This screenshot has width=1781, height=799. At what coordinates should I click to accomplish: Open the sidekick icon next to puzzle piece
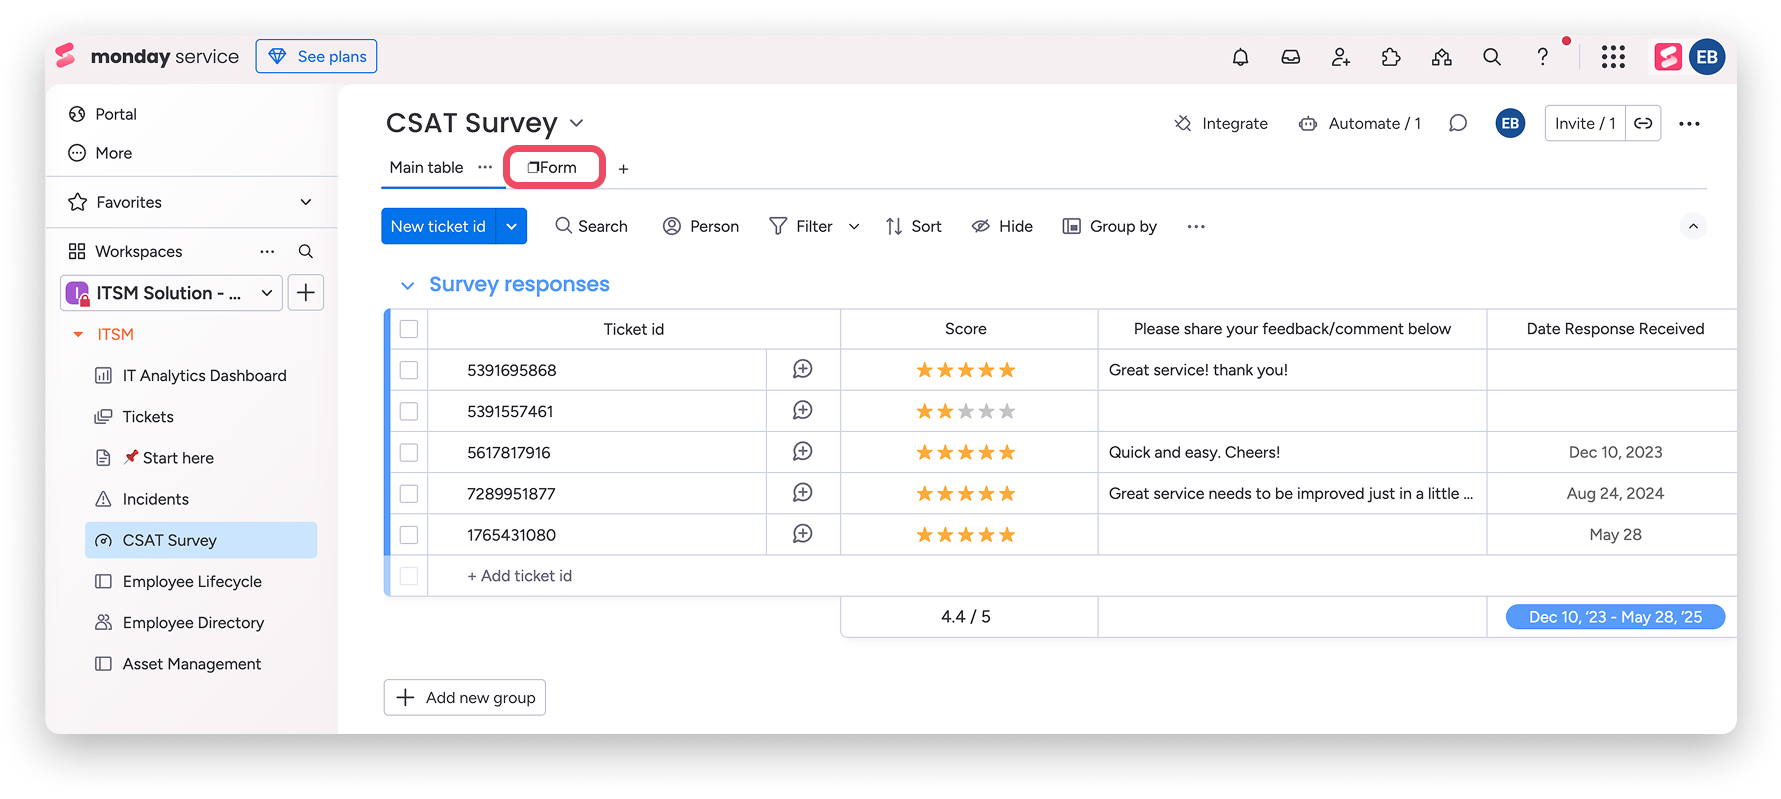tap(1441, 57)
